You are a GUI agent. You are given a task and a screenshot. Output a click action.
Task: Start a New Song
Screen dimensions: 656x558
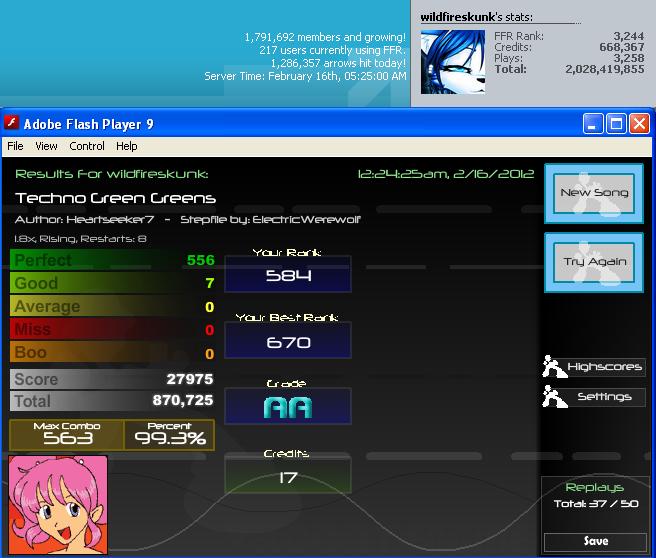[594, 193]
